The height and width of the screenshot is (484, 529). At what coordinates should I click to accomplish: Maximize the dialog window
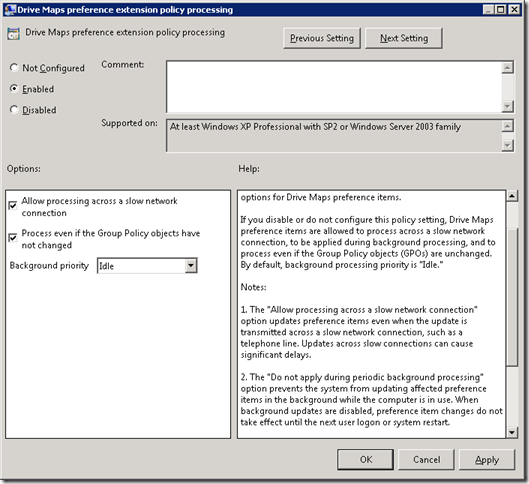(x=501, y=9)
